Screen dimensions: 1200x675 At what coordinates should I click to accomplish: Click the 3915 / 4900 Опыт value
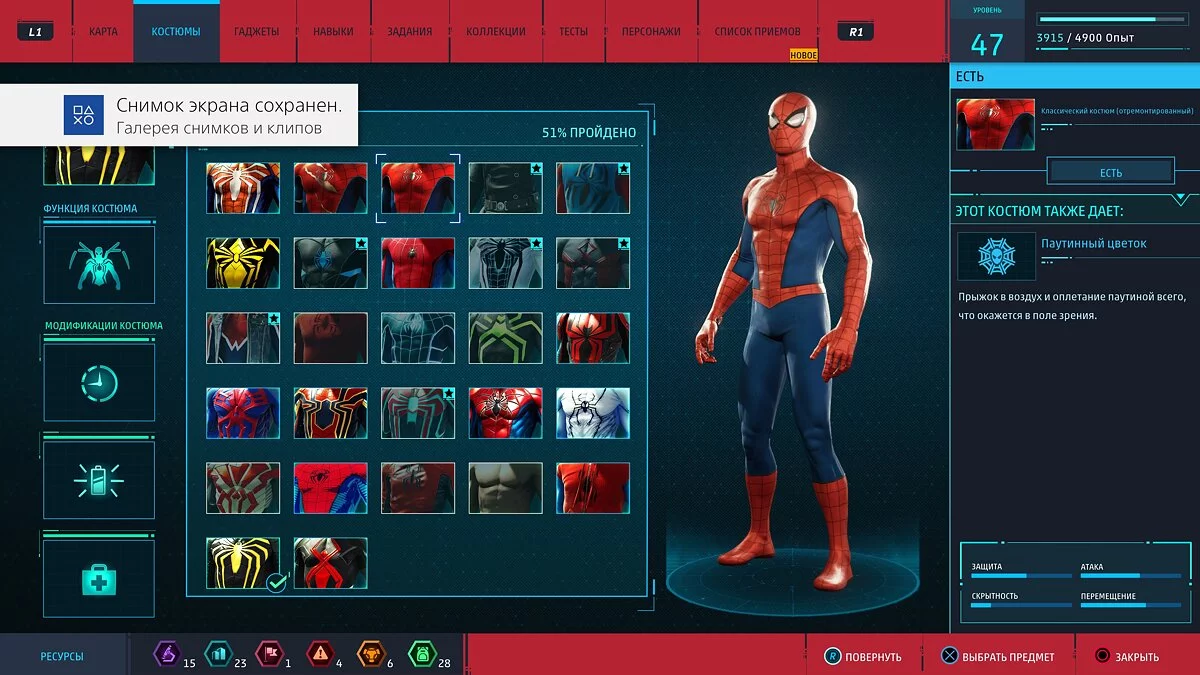click(1085, 38)
